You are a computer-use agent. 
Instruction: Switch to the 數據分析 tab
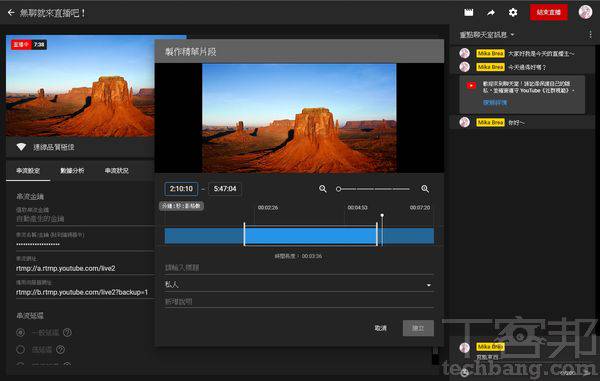pos(72,171)
